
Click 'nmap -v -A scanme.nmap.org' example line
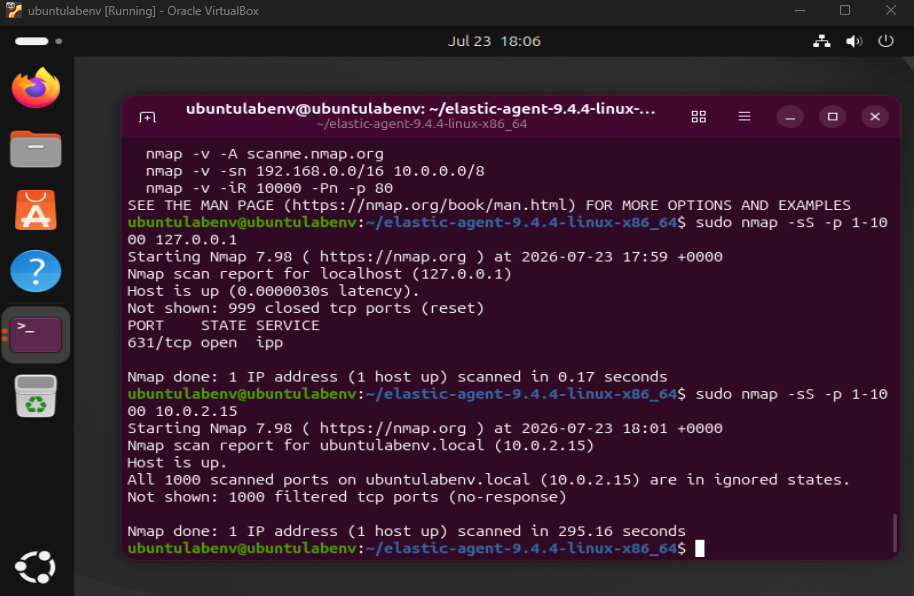tap(265, 154)
